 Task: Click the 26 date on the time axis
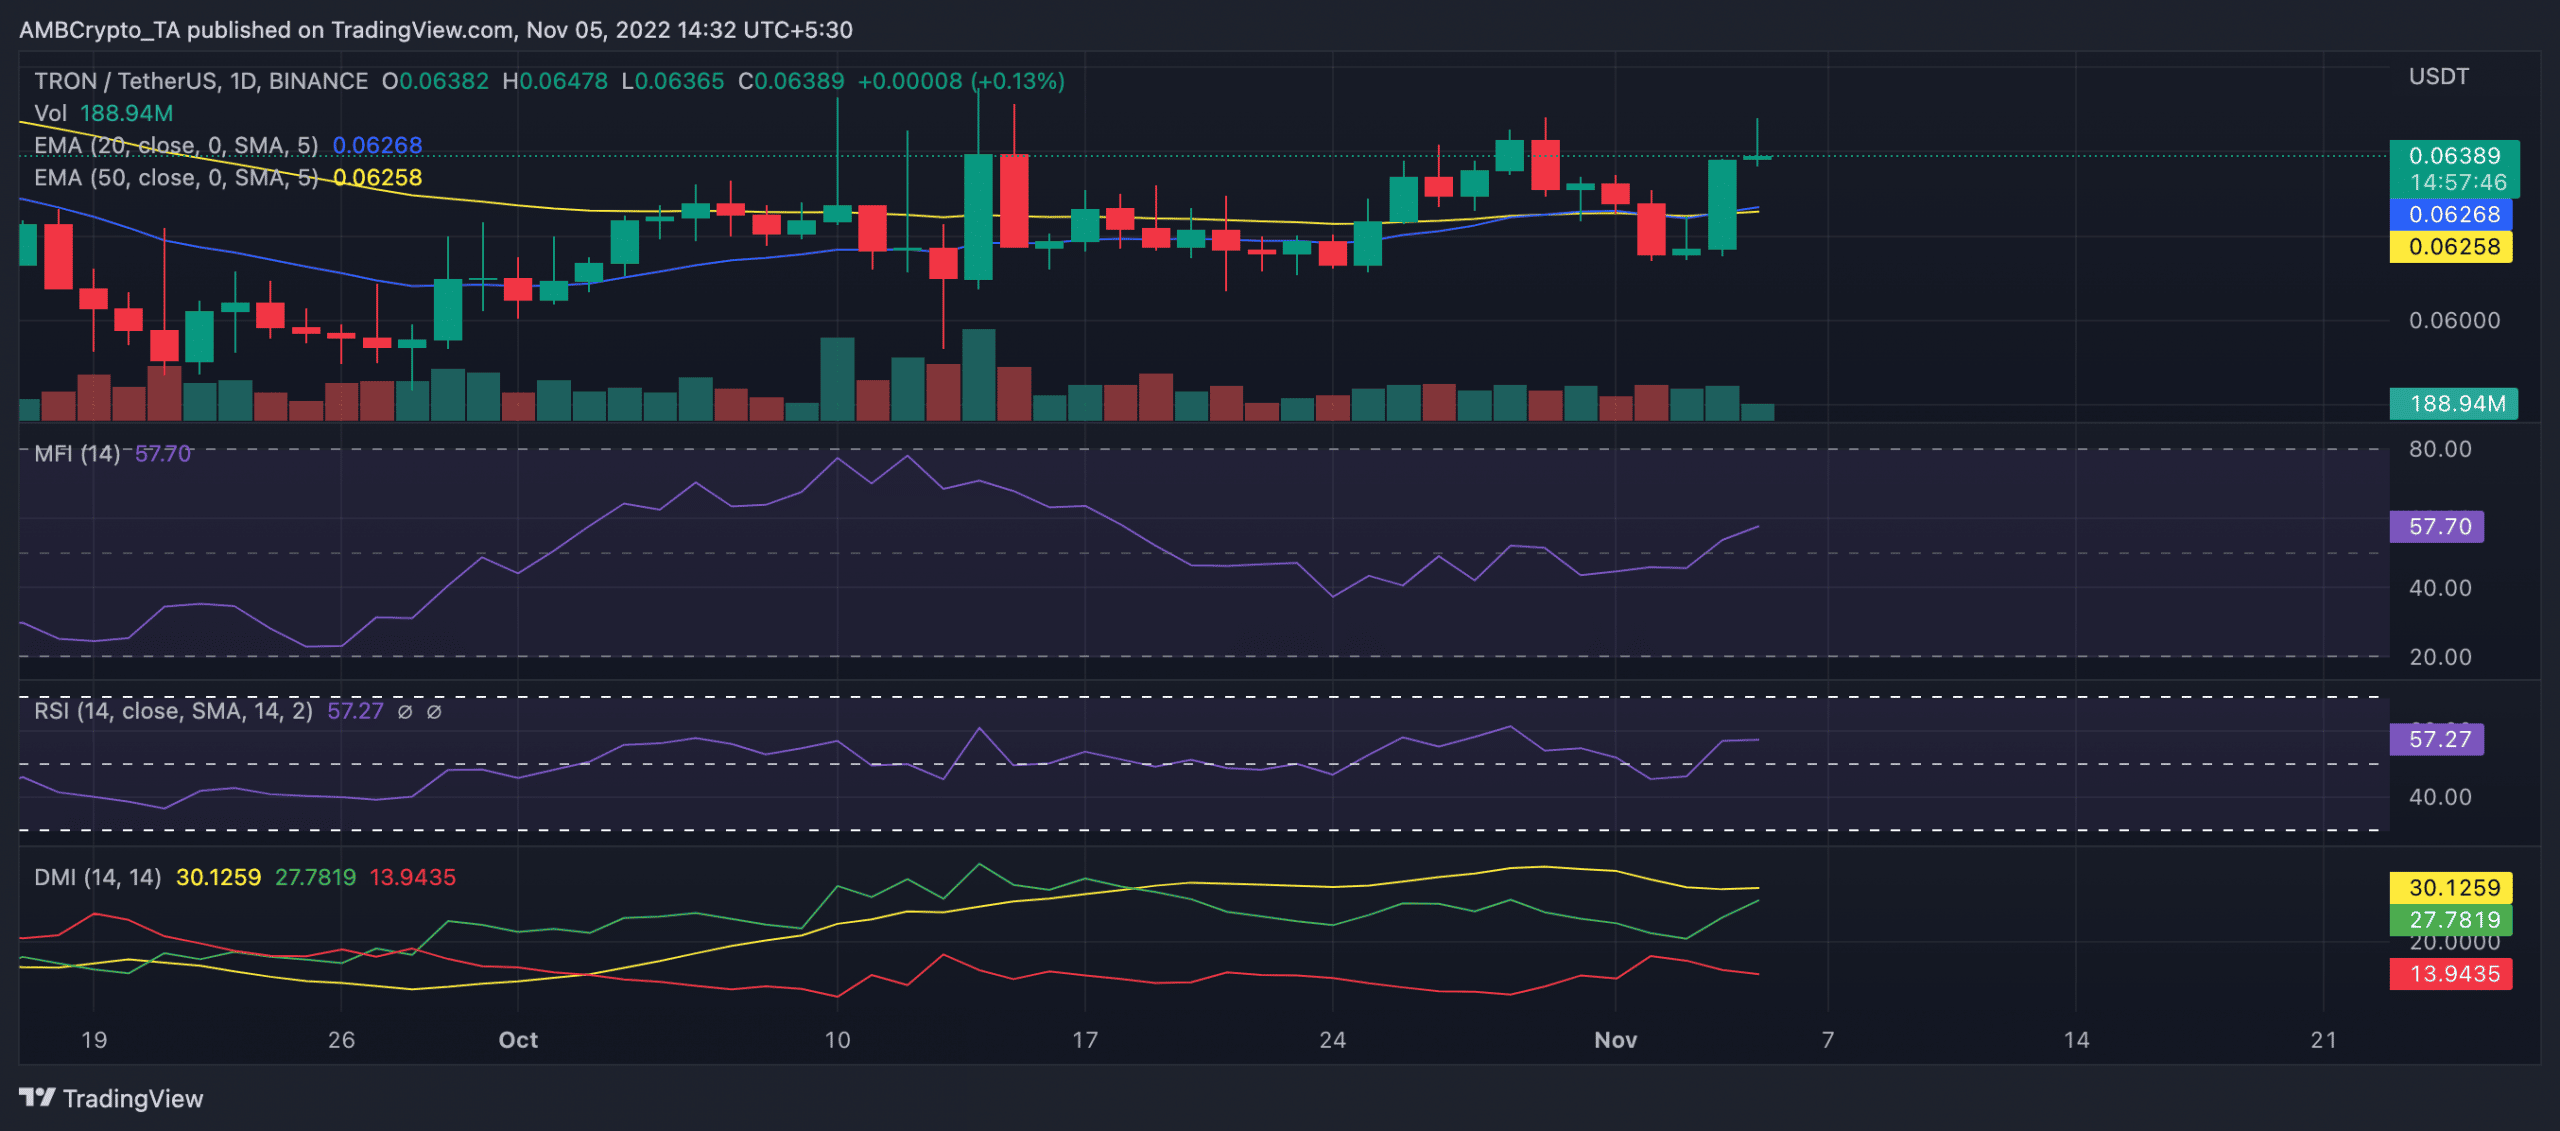click(342, 1040)
